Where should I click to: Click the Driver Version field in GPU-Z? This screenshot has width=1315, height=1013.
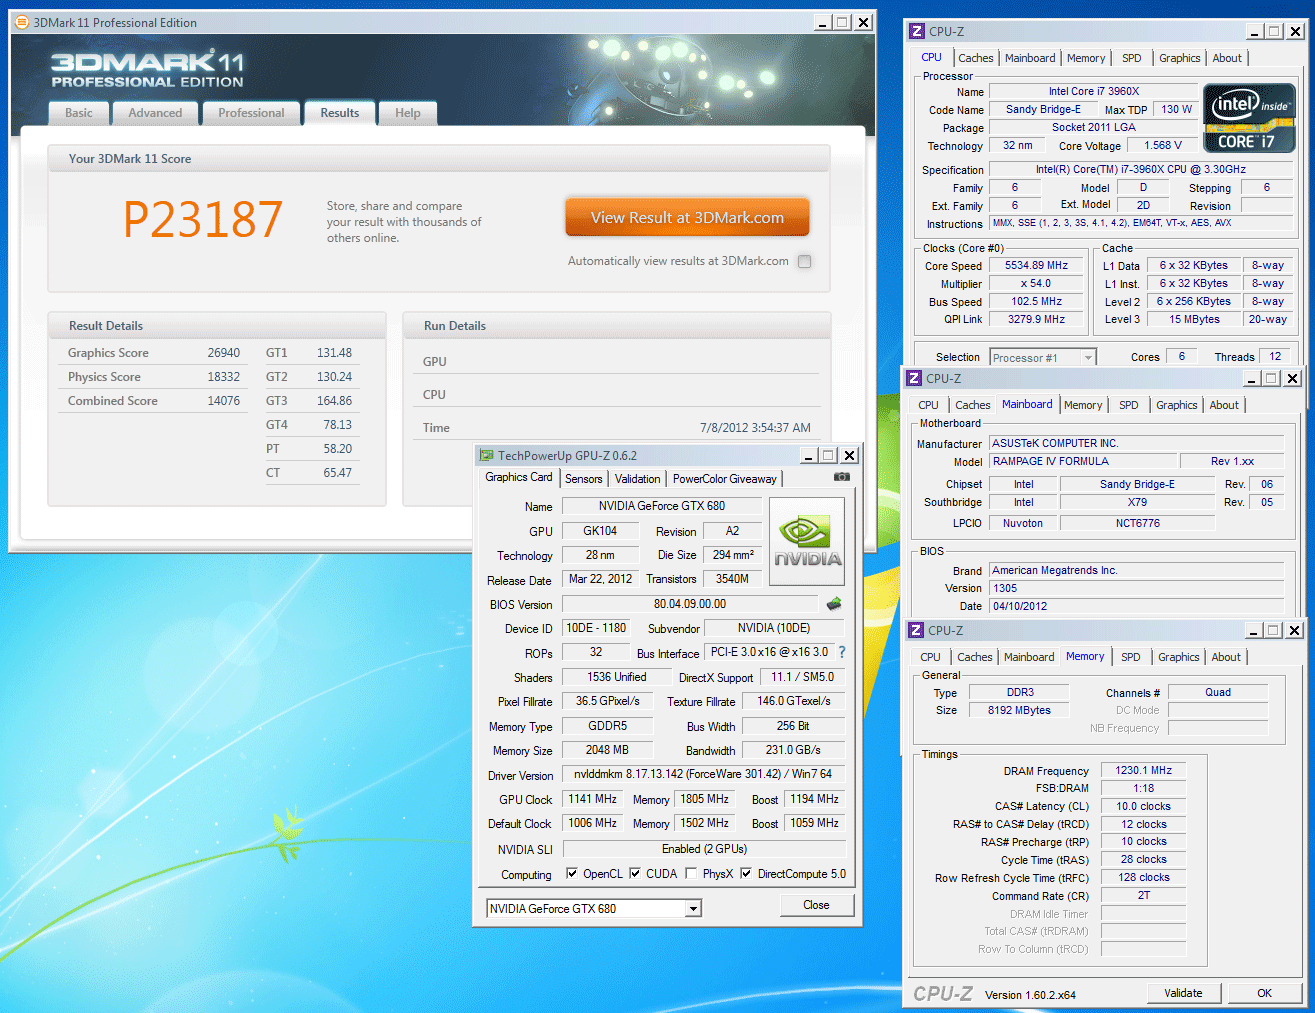pos(703,774)
